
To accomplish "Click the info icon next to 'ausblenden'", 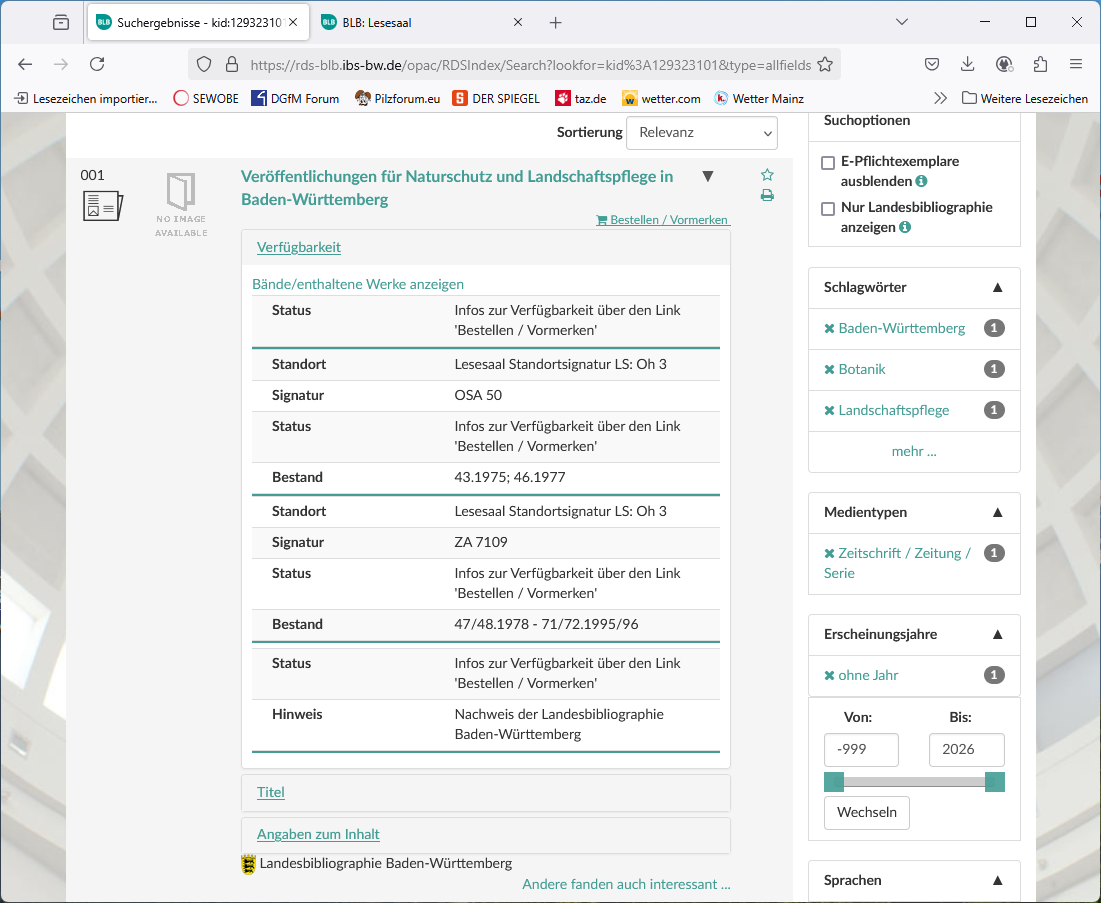I will tap(921, 182).
